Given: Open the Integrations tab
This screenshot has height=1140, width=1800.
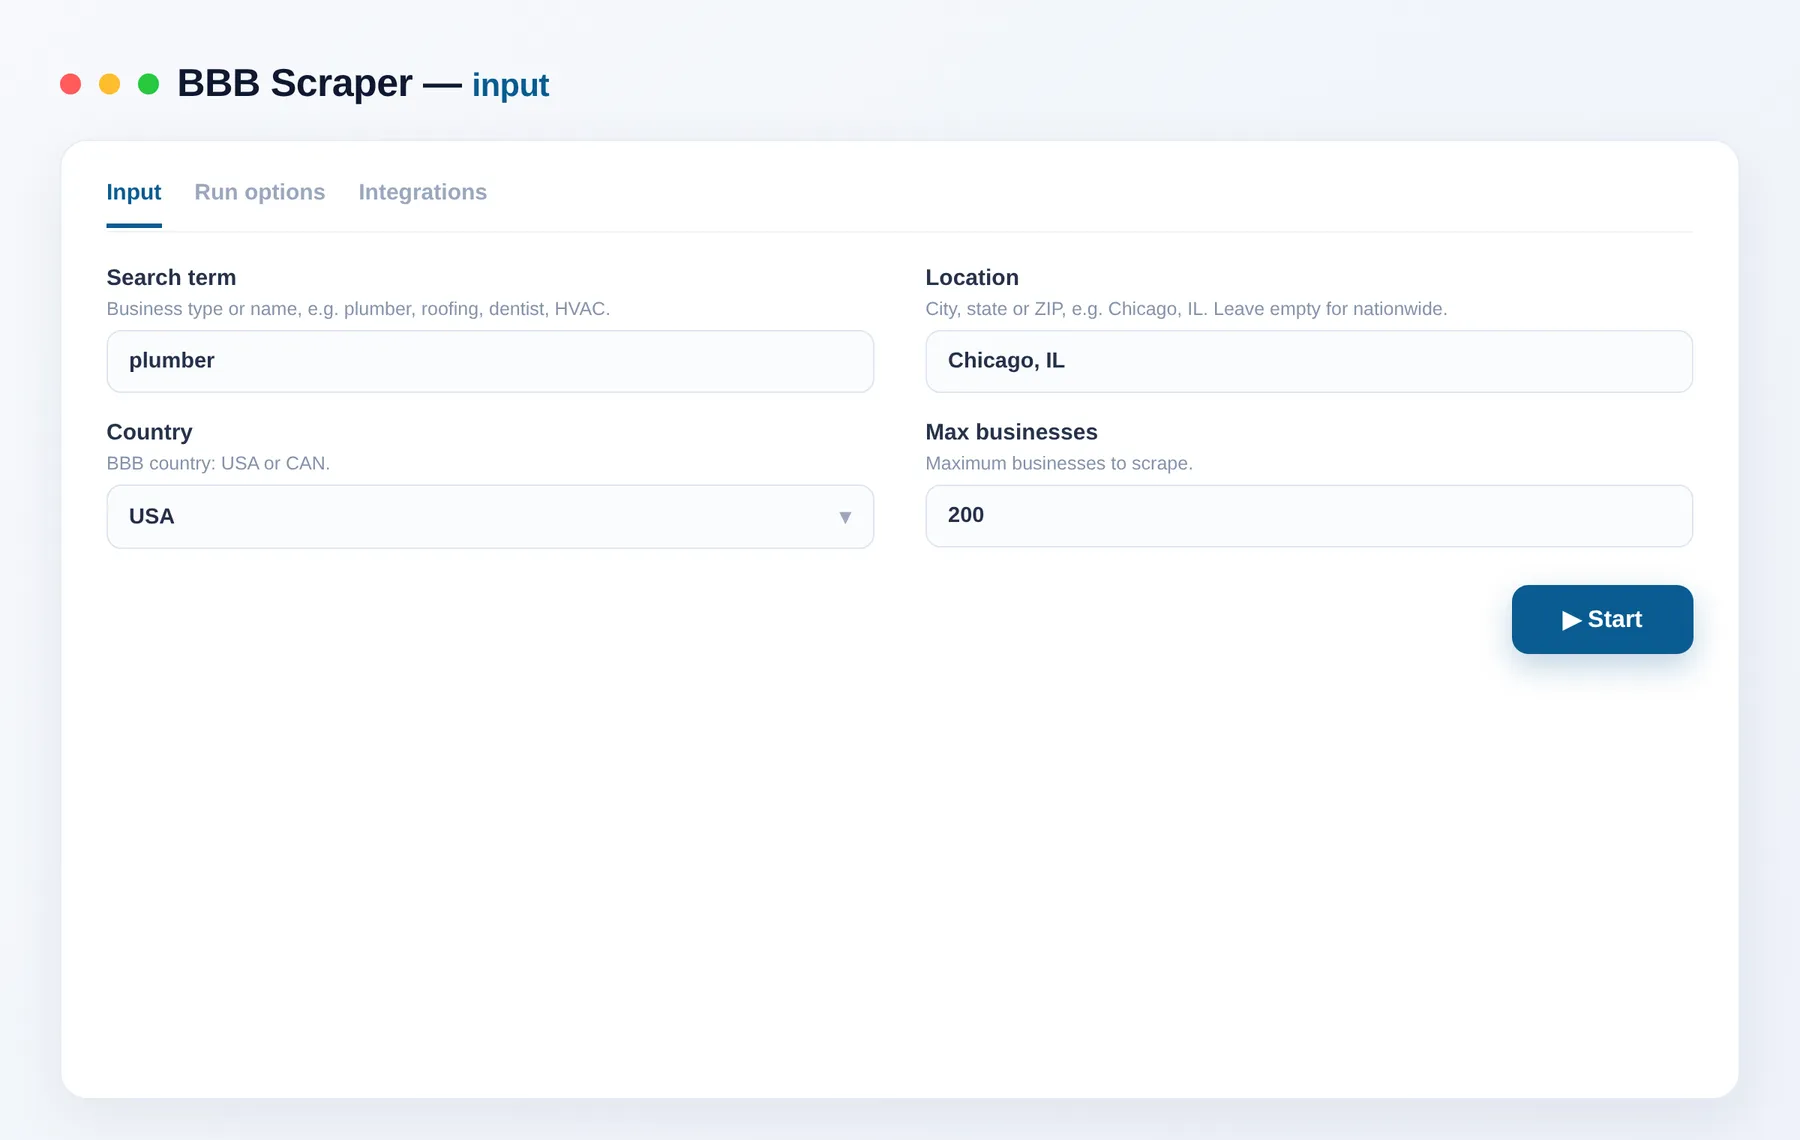Looking at the screenshot, I should (x=423, y=192).
